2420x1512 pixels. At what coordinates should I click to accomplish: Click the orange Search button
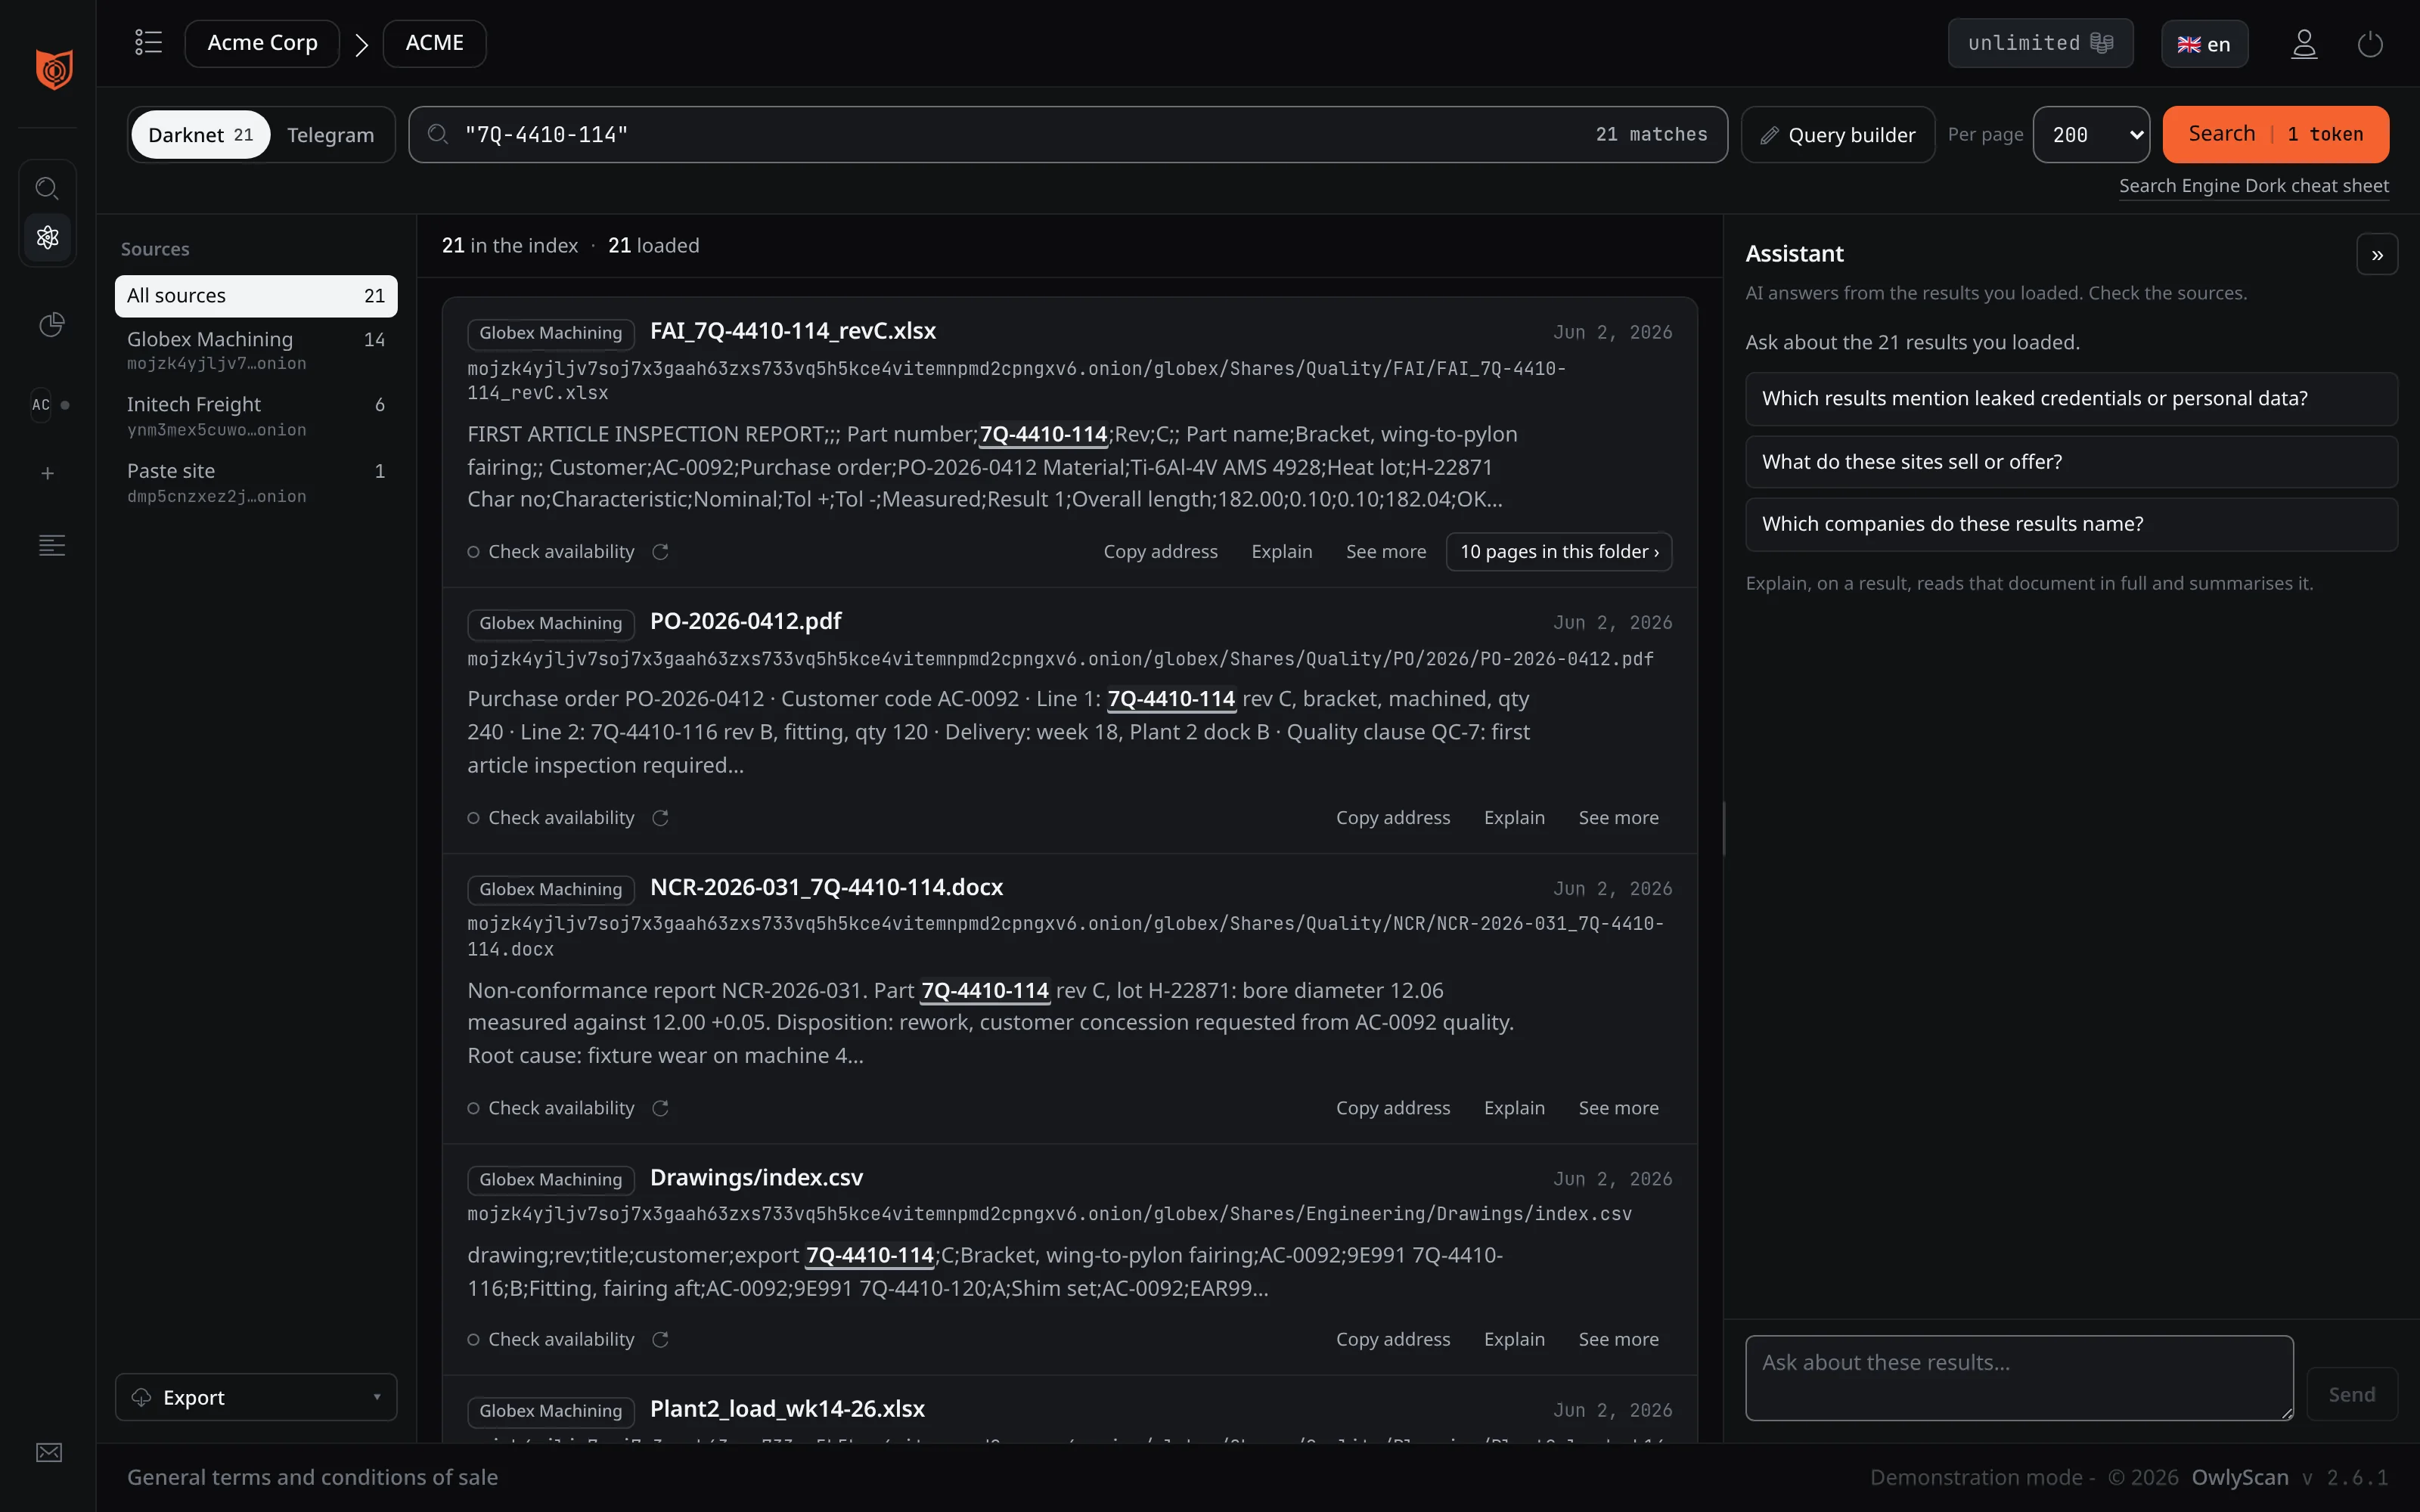(x=2275, y=134)
